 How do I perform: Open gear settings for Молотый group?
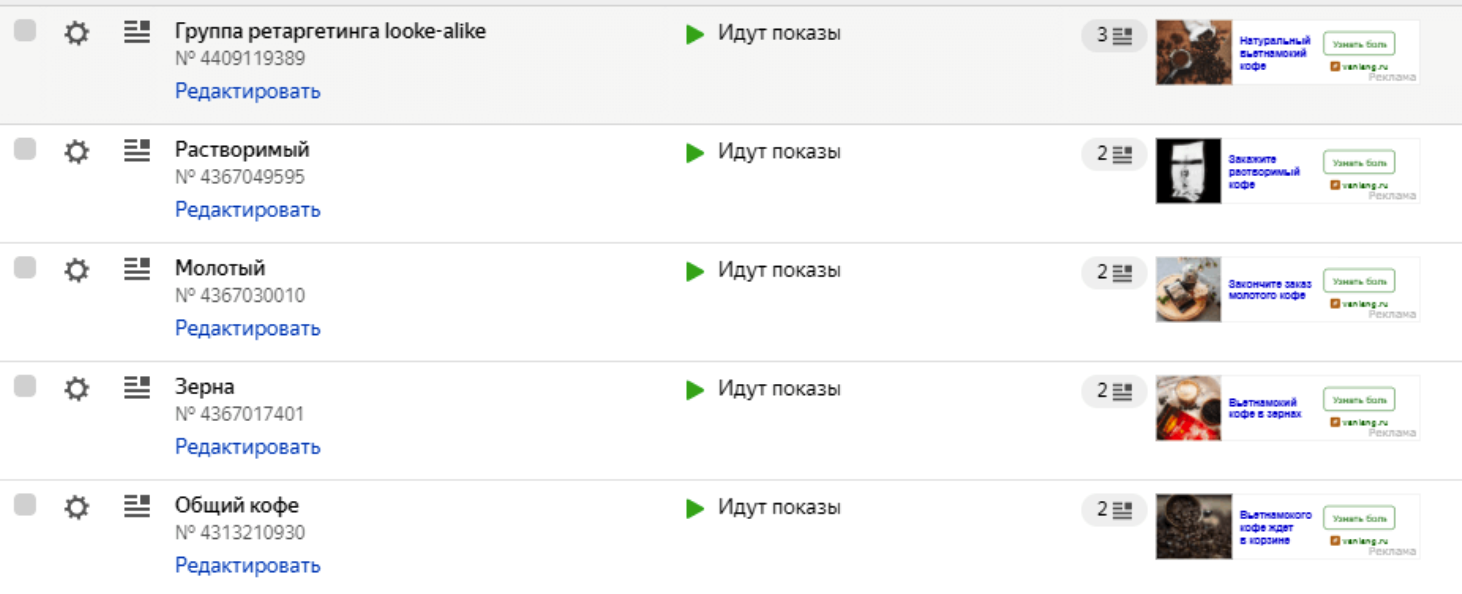(x=76, y=270)
